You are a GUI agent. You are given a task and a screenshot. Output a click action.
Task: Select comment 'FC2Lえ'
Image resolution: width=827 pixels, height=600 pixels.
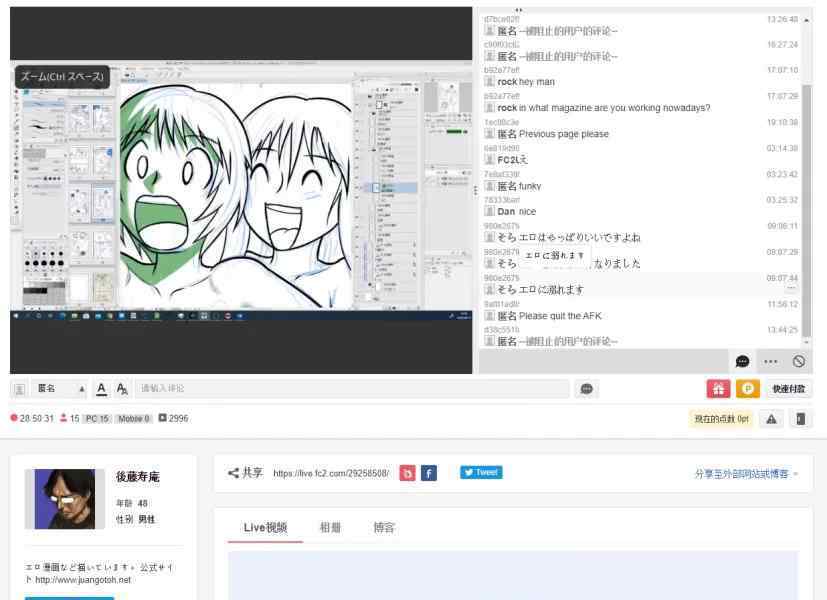click(641, 156)
